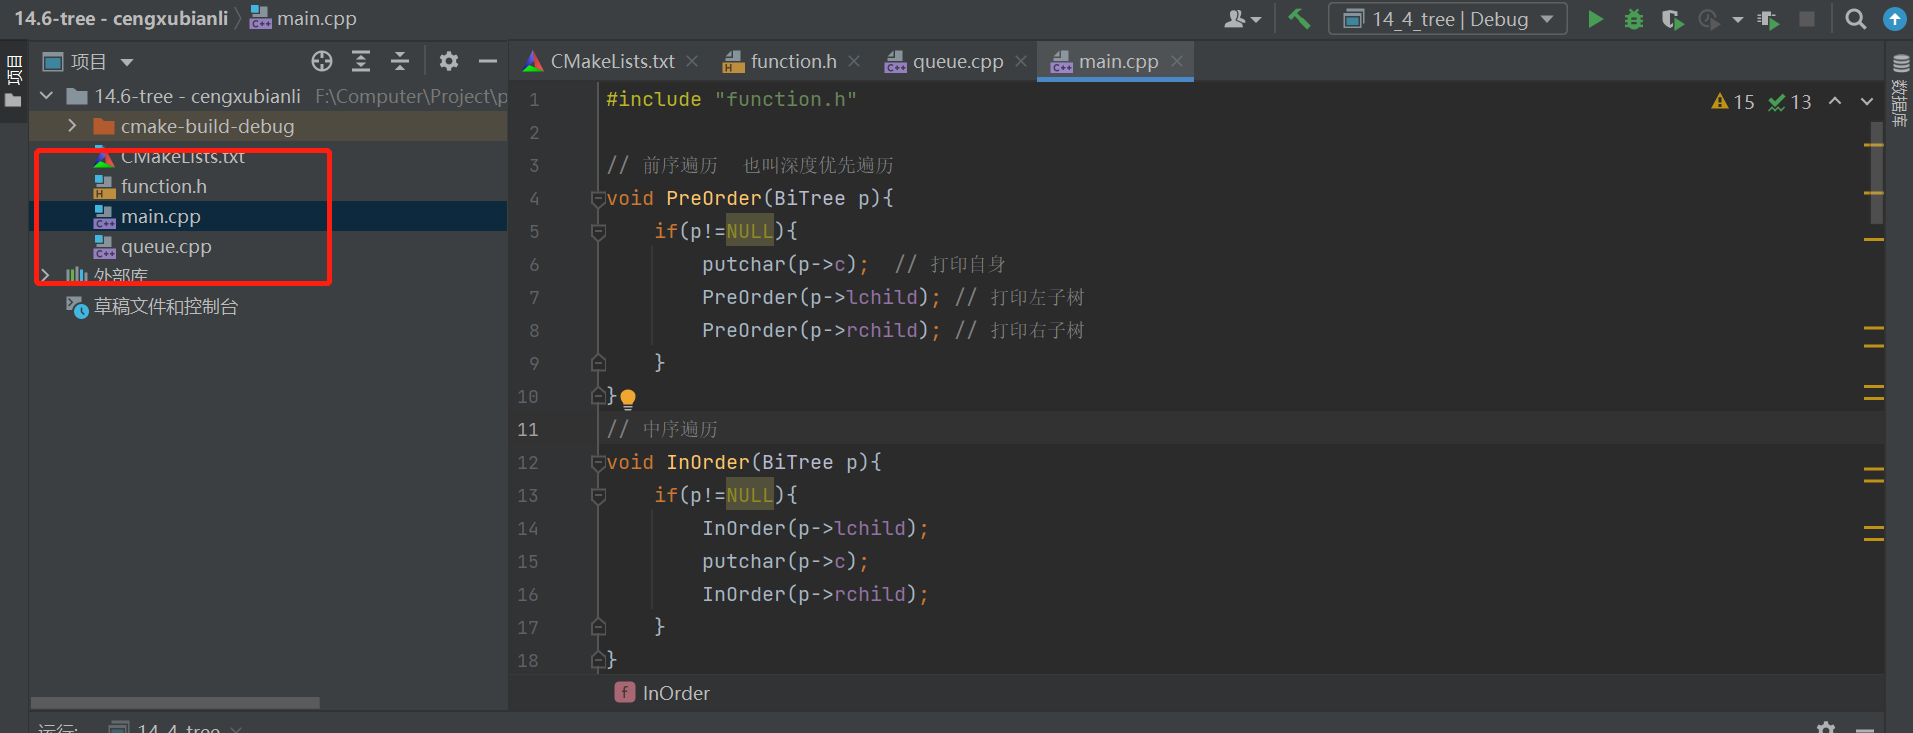Image resolution: width=1913 pixels, height=733 pixels.
Task: Click the stop process square icon
Action: pyautogui.click(x=1807, y=19)
